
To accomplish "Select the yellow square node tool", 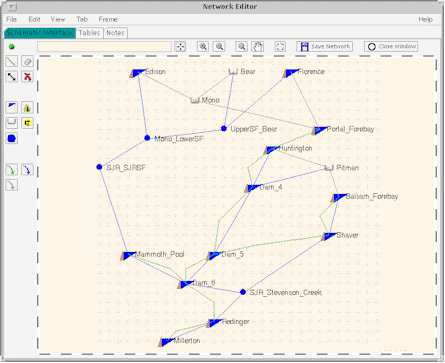I will coord(28,123).
